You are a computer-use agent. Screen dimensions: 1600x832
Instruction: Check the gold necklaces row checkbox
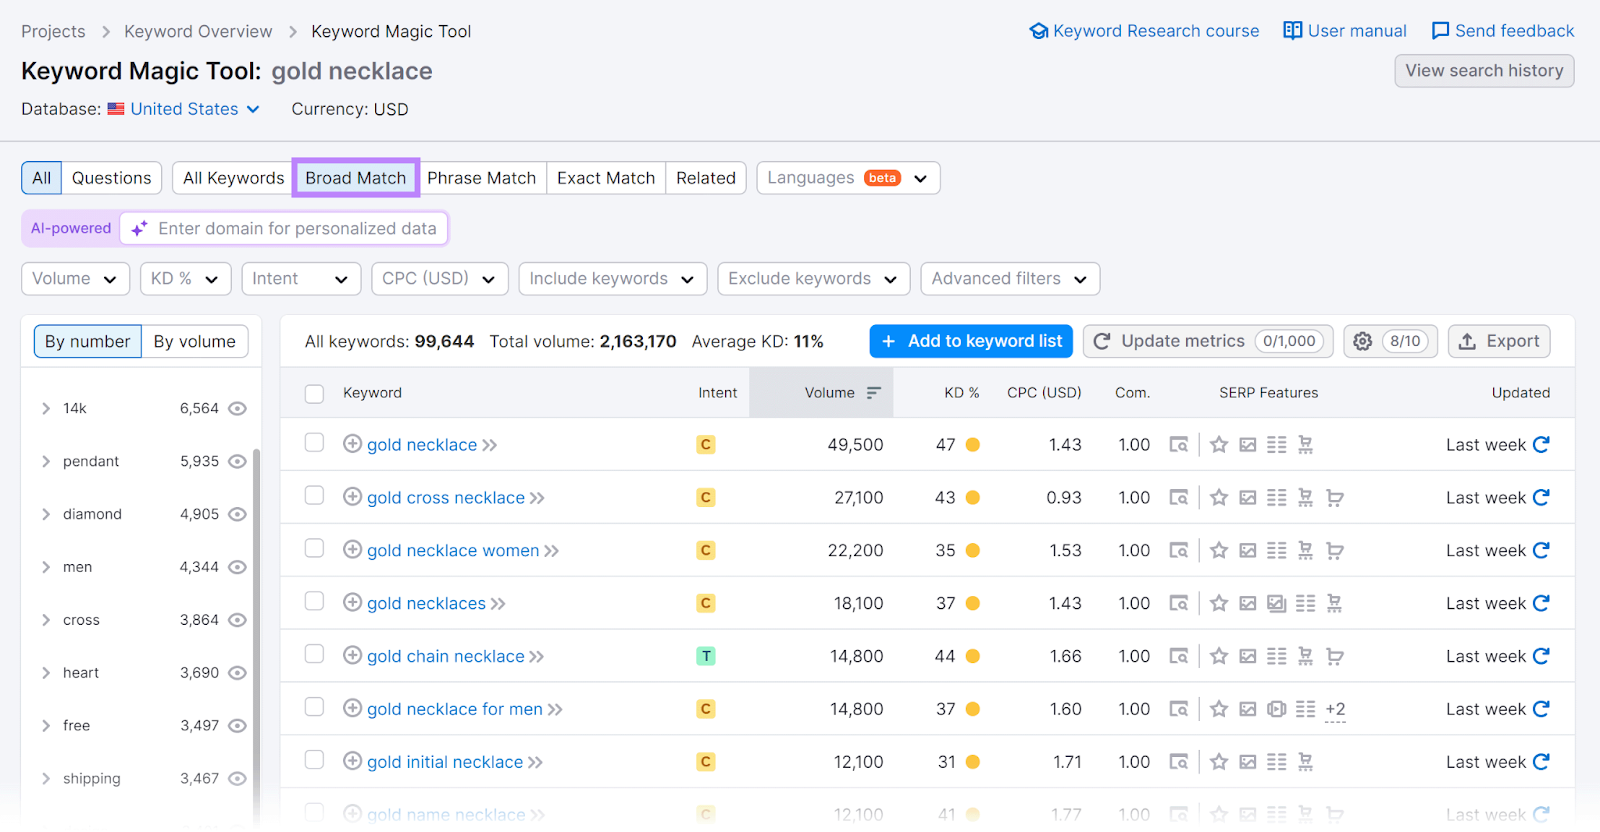point(314,602)
